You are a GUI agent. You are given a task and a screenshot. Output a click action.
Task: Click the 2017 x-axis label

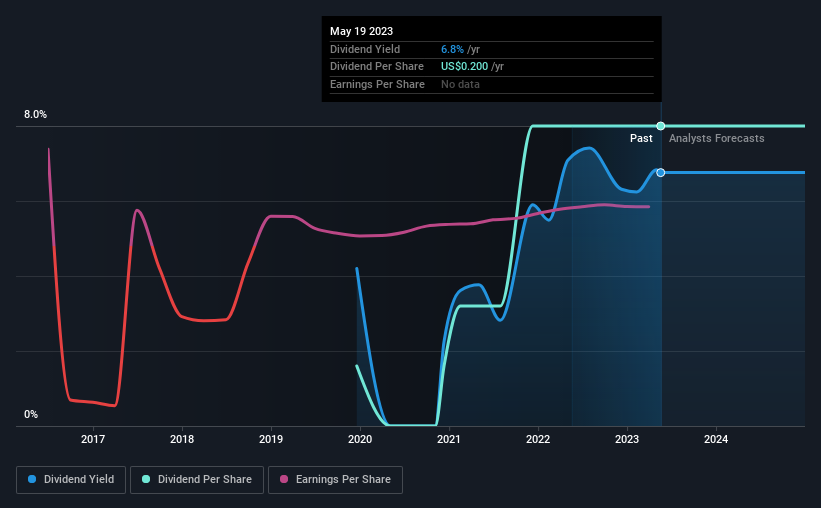click(x=93, y=439)
